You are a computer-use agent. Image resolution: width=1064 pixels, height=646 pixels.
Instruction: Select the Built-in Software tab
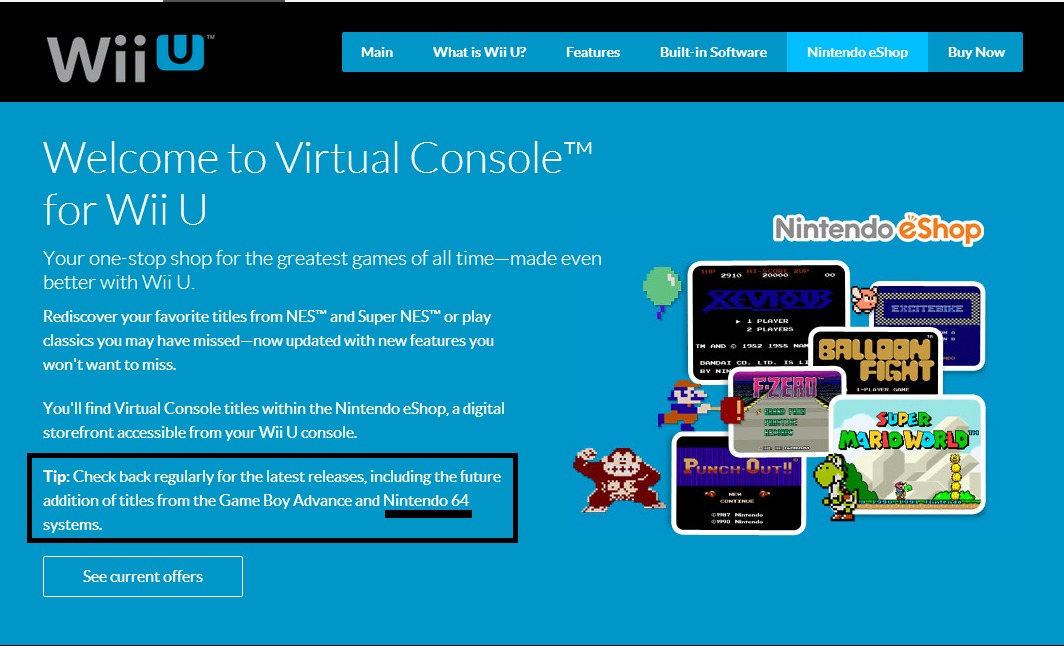[713, 52]
